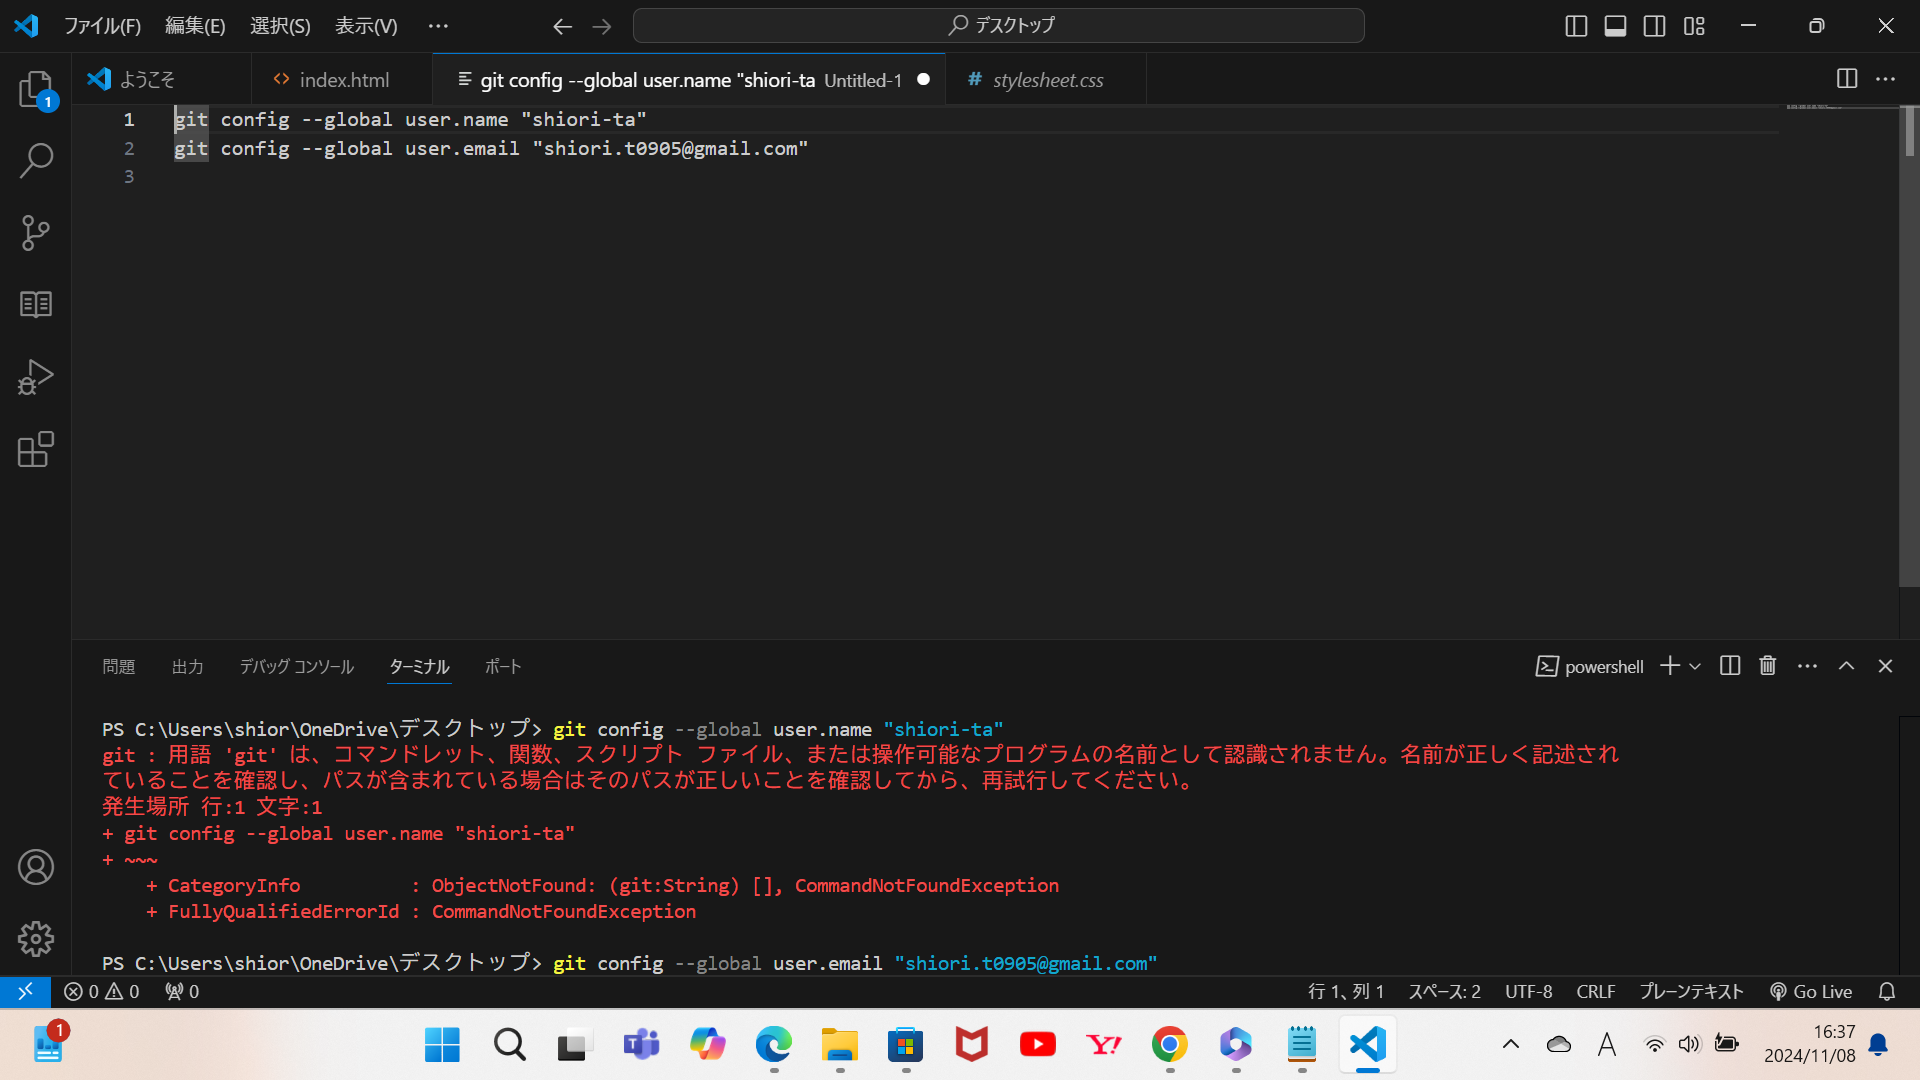Change encoding via UTF-8 indicator
Screen dimensions: 1920x1080
[1528, 991]
